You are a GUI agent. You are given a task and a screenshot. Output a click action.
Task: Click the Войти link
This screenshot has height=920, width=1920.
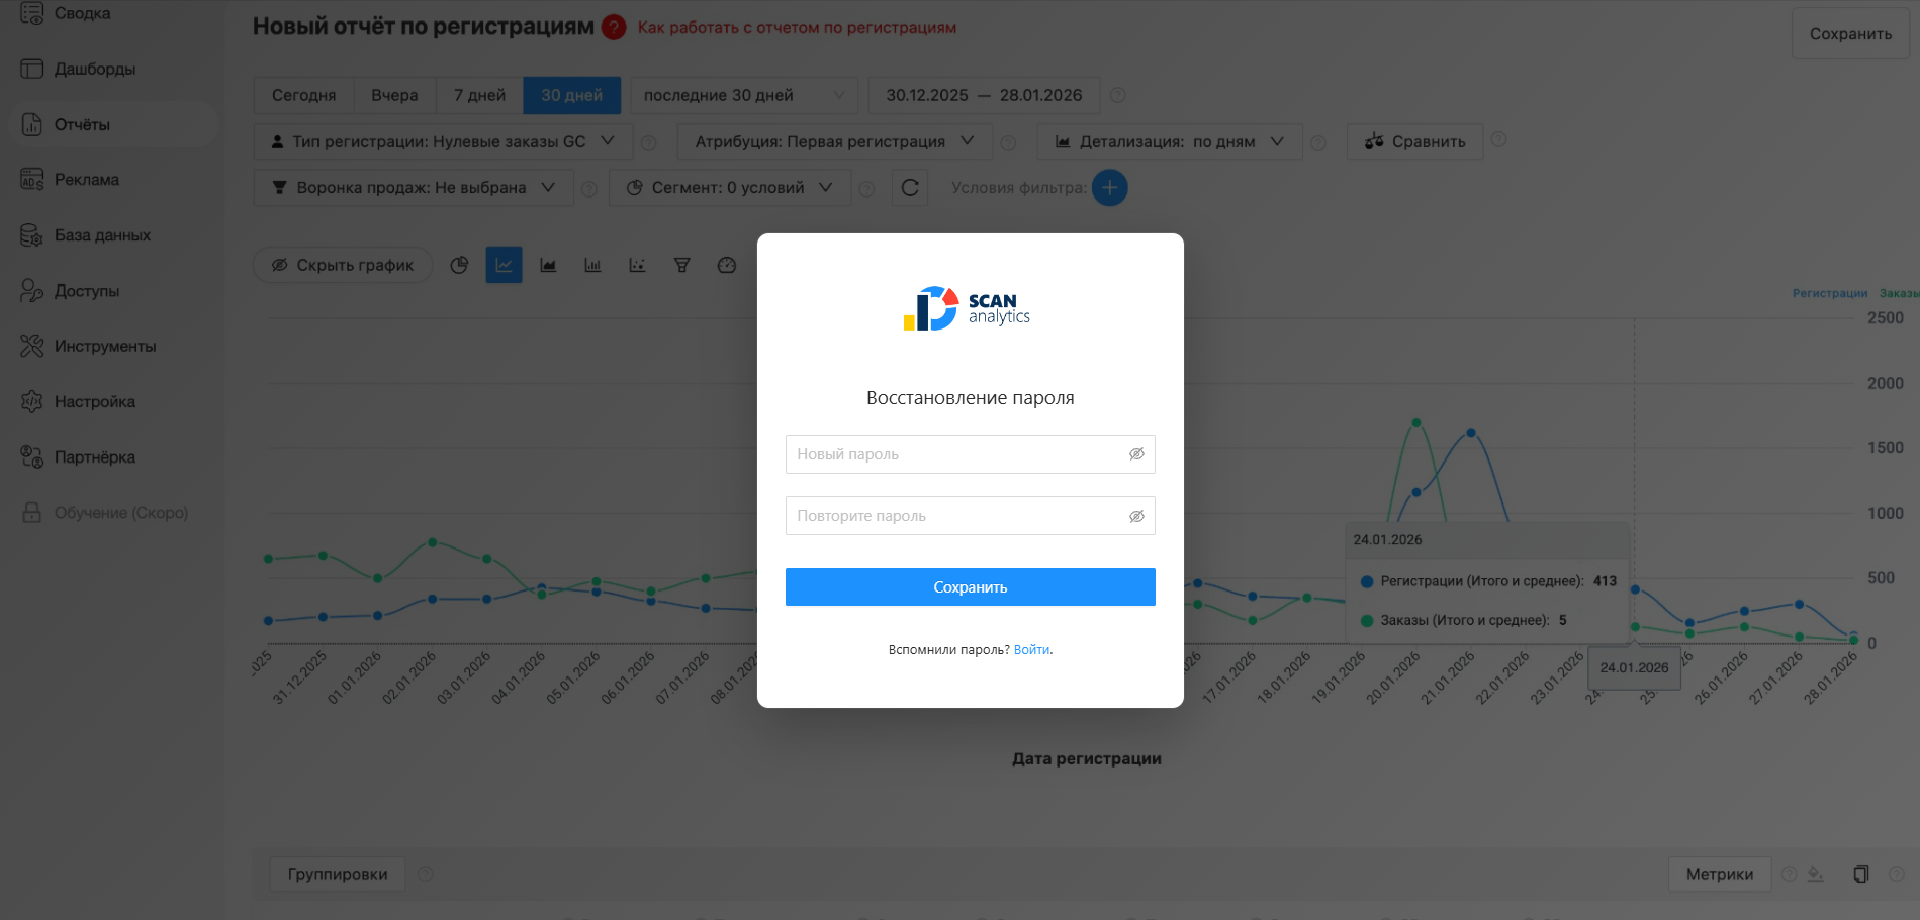click(1031, 650)
